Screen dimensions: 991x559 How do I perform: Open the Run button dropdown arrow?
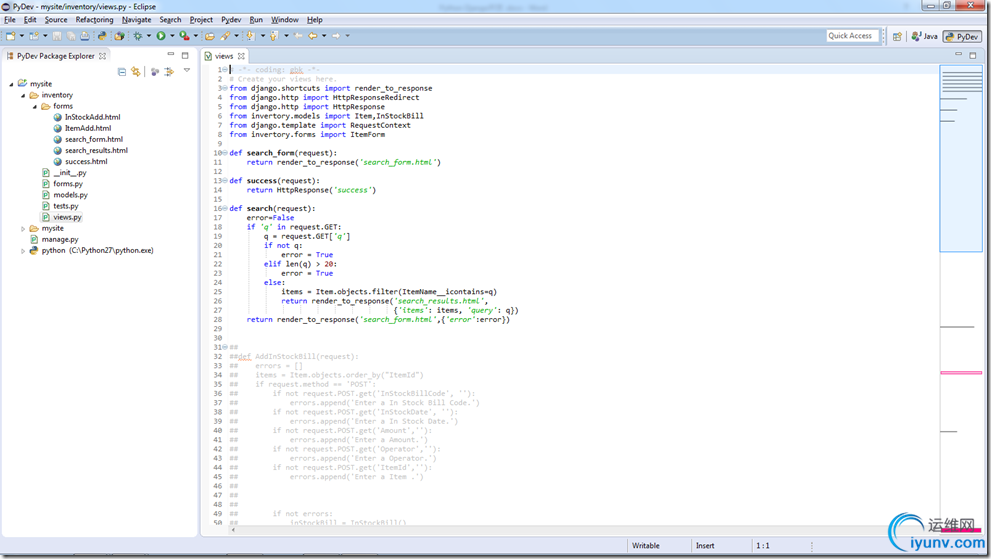point(172,36)
